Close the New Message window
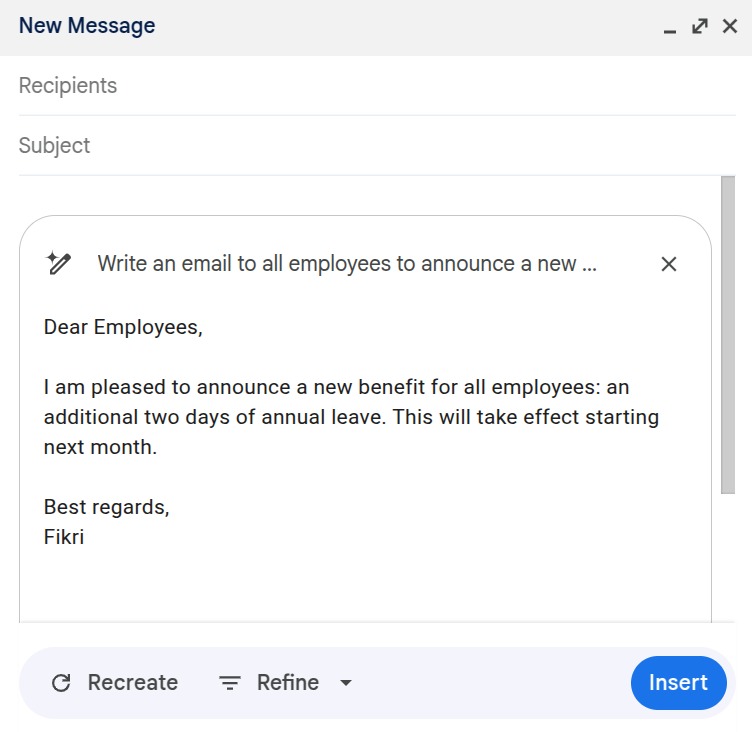 [x=730, y=26]
